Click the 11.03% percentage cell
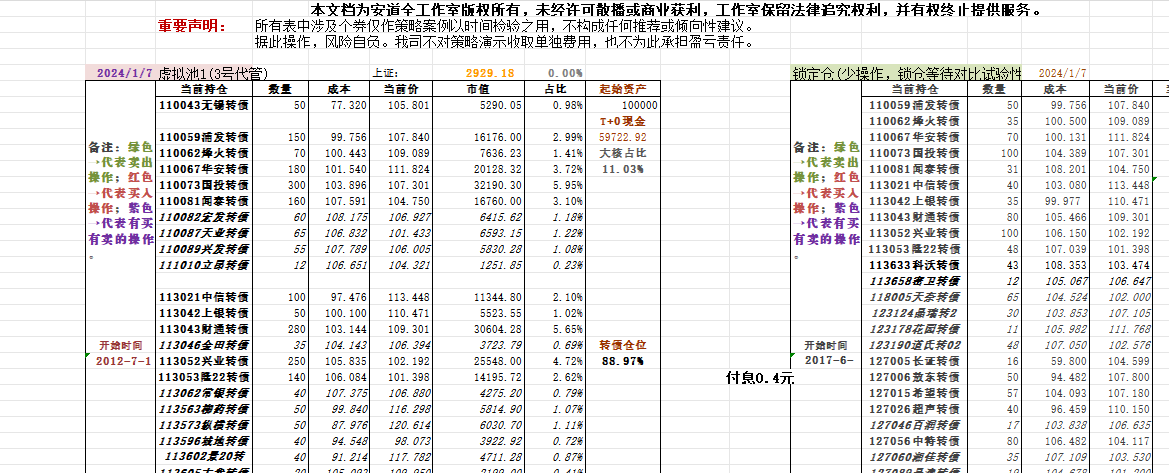This screenshot has height=473, width=1169. [x=622, y=169]
